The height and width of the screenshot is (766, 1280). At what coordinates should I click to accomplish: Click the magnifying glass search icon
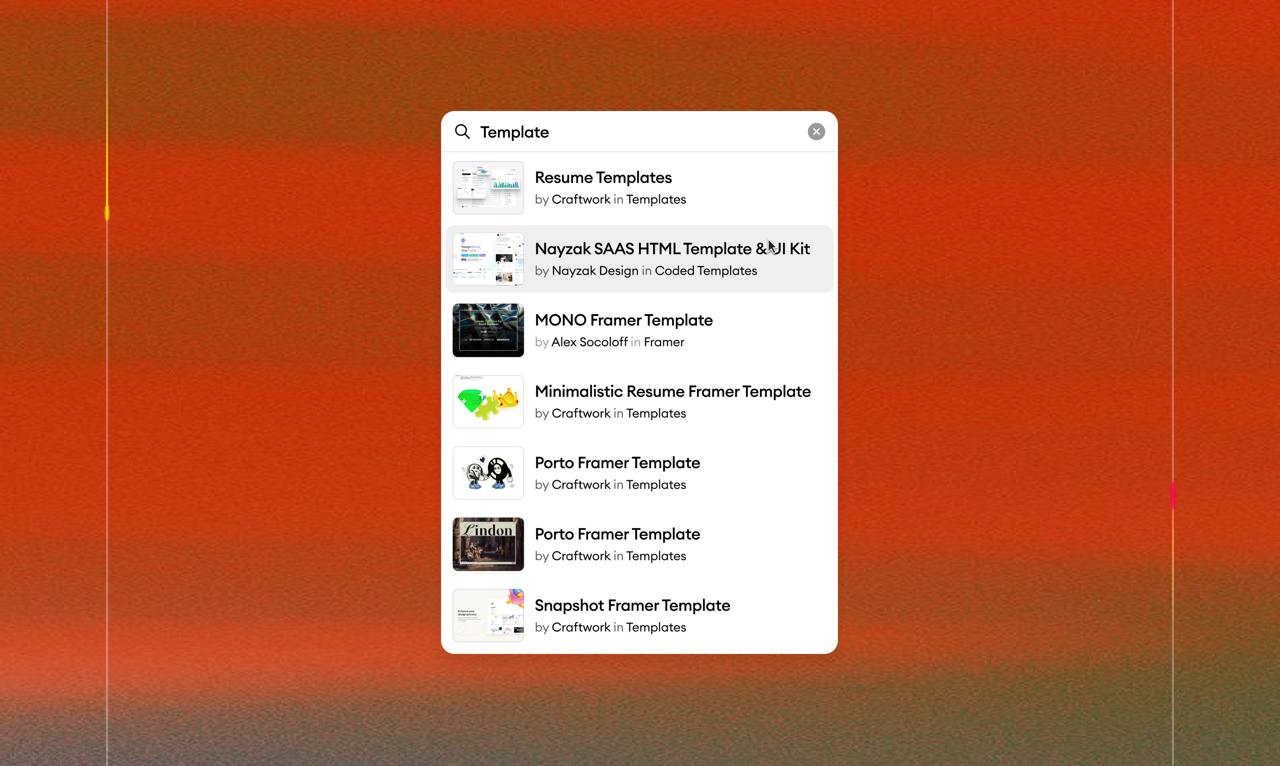462,132
